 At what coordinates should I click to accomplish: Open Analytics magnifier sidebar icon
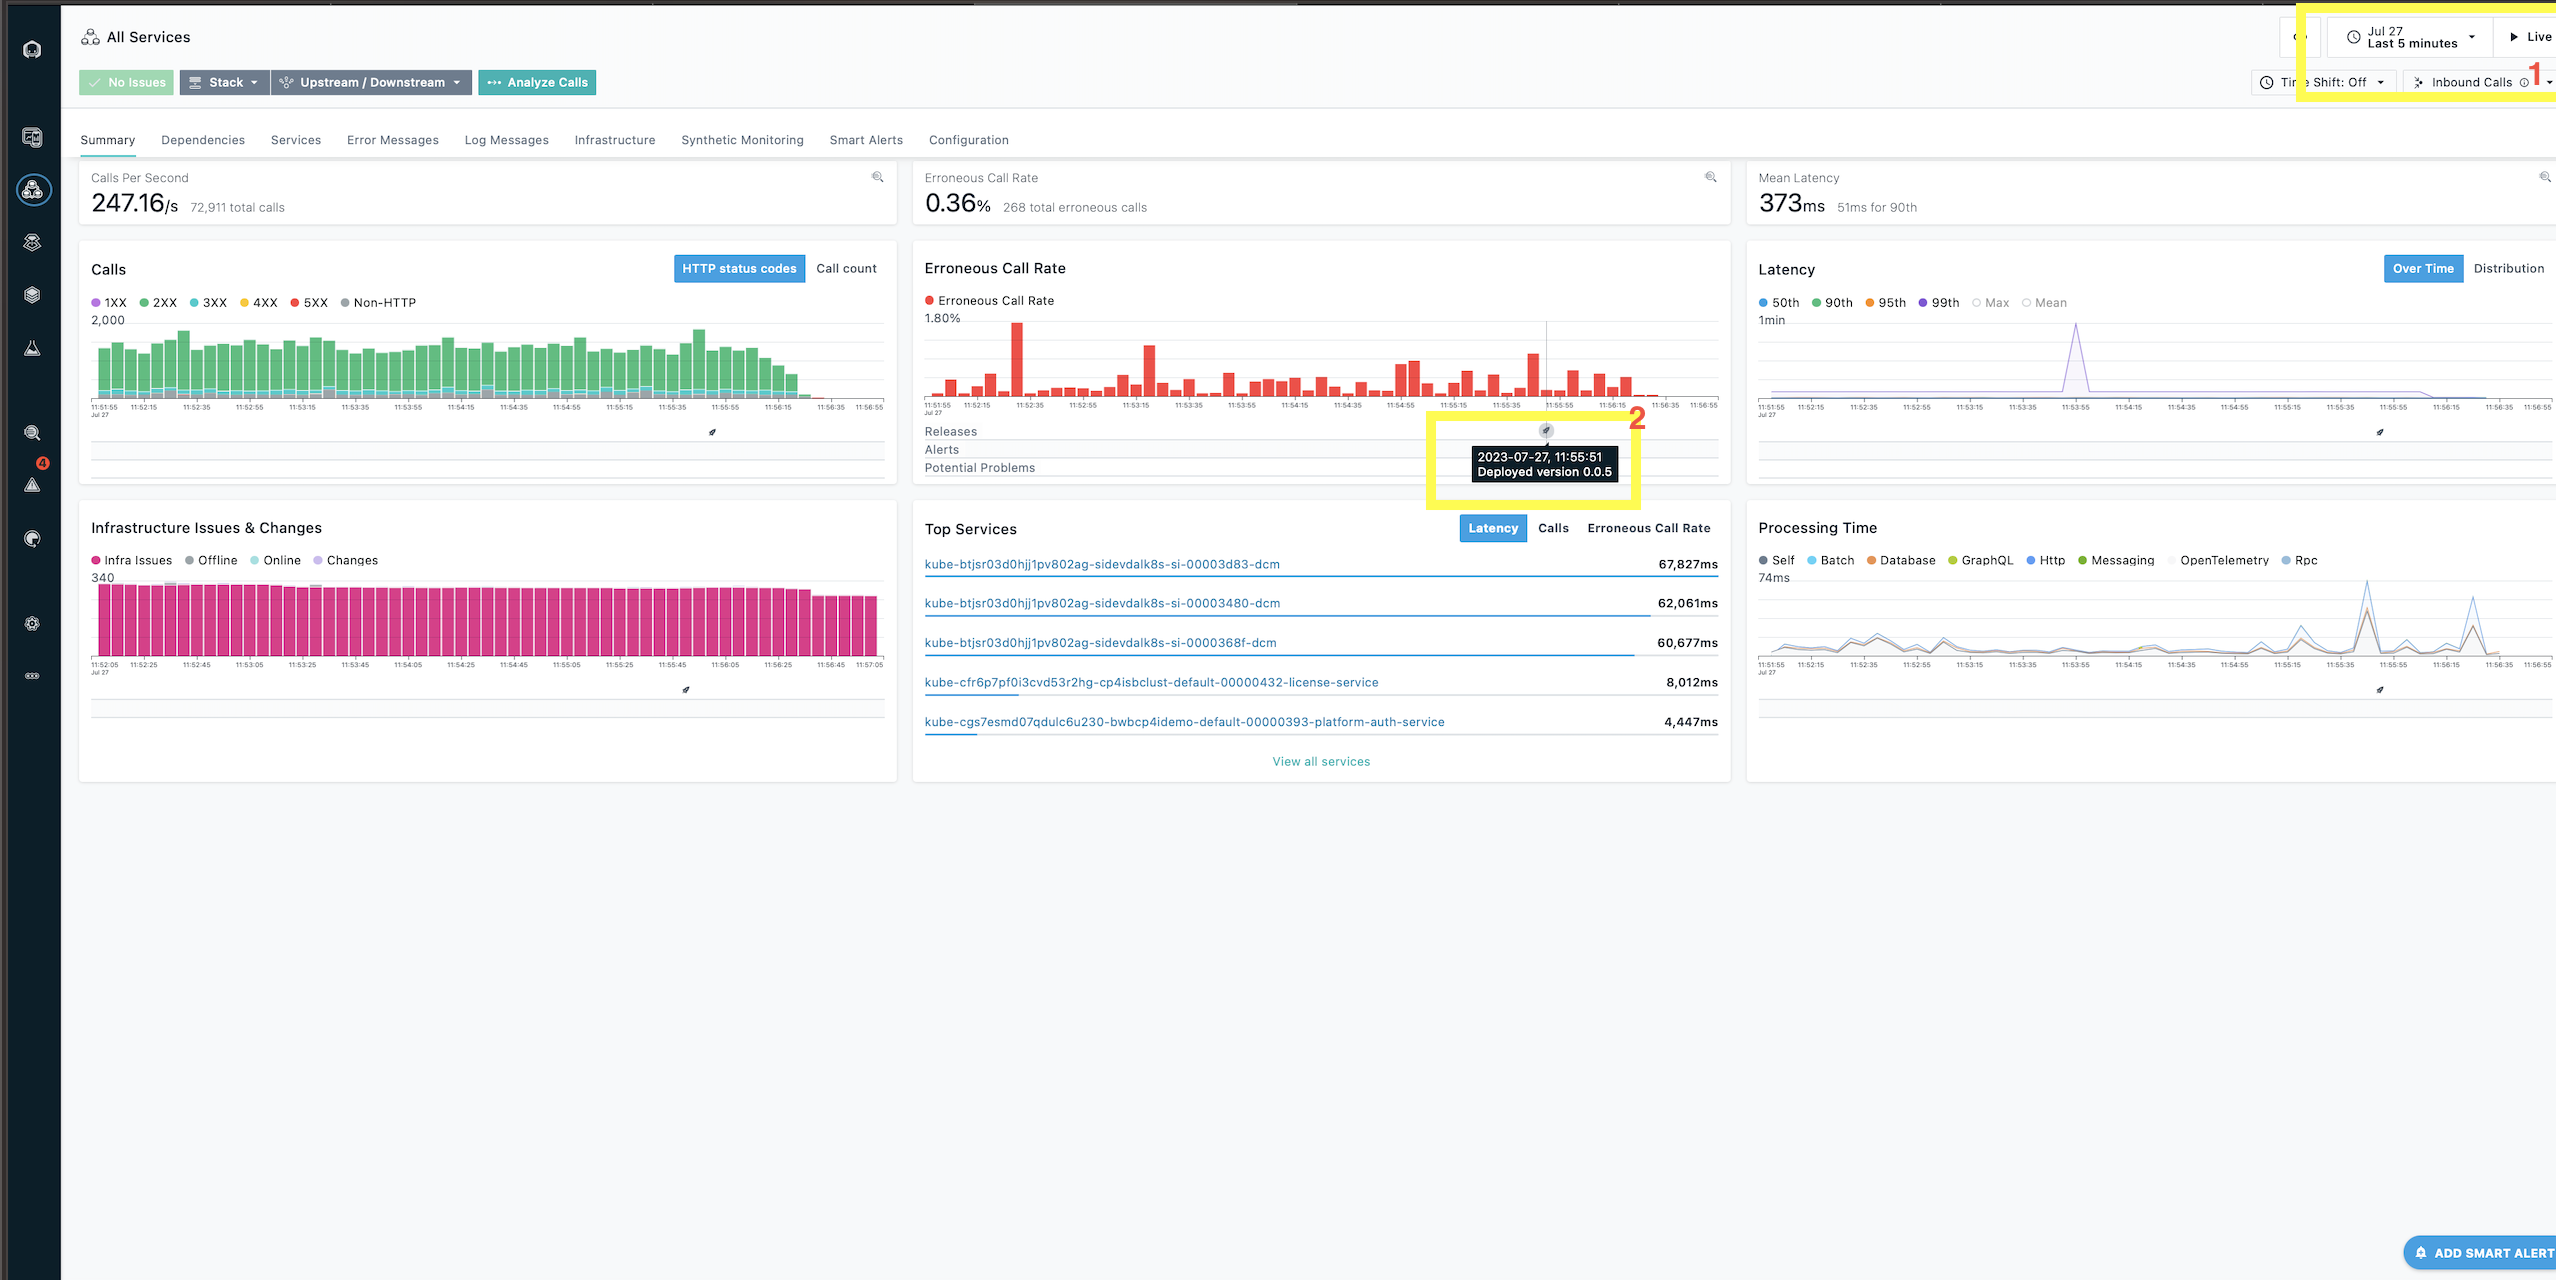(x=32, y=433)
